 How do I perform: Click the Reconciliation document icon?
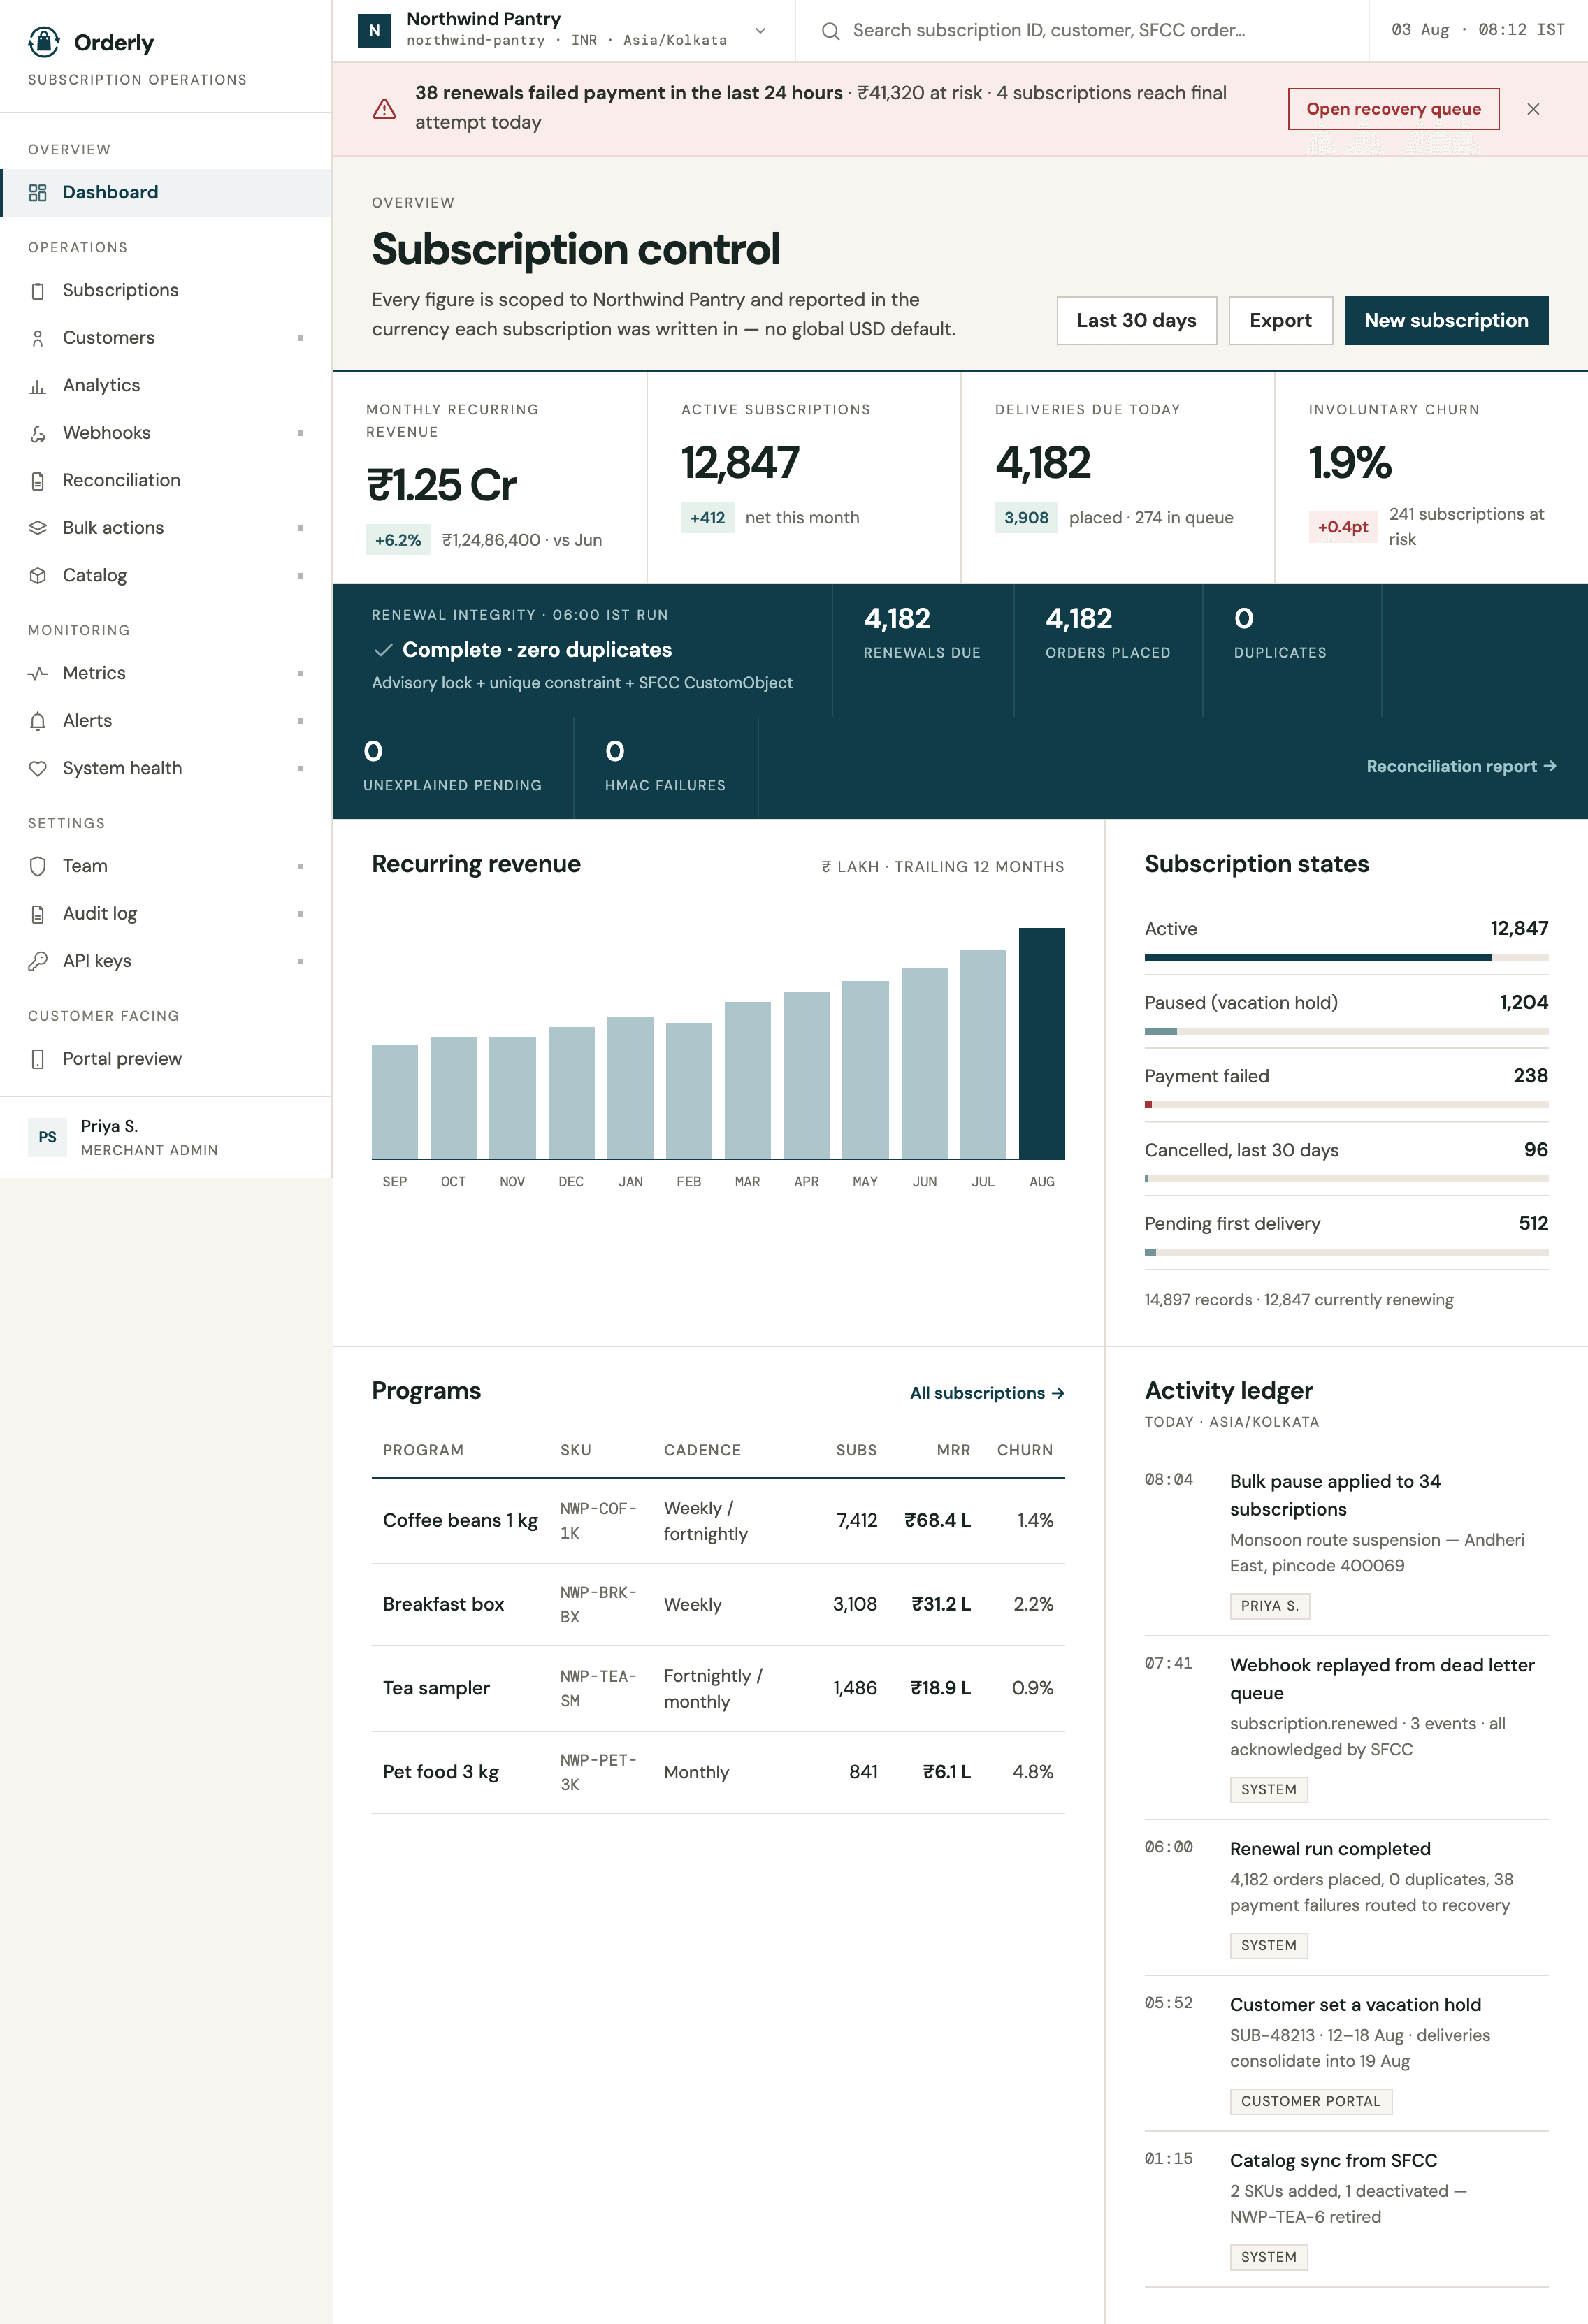[38, 481]
